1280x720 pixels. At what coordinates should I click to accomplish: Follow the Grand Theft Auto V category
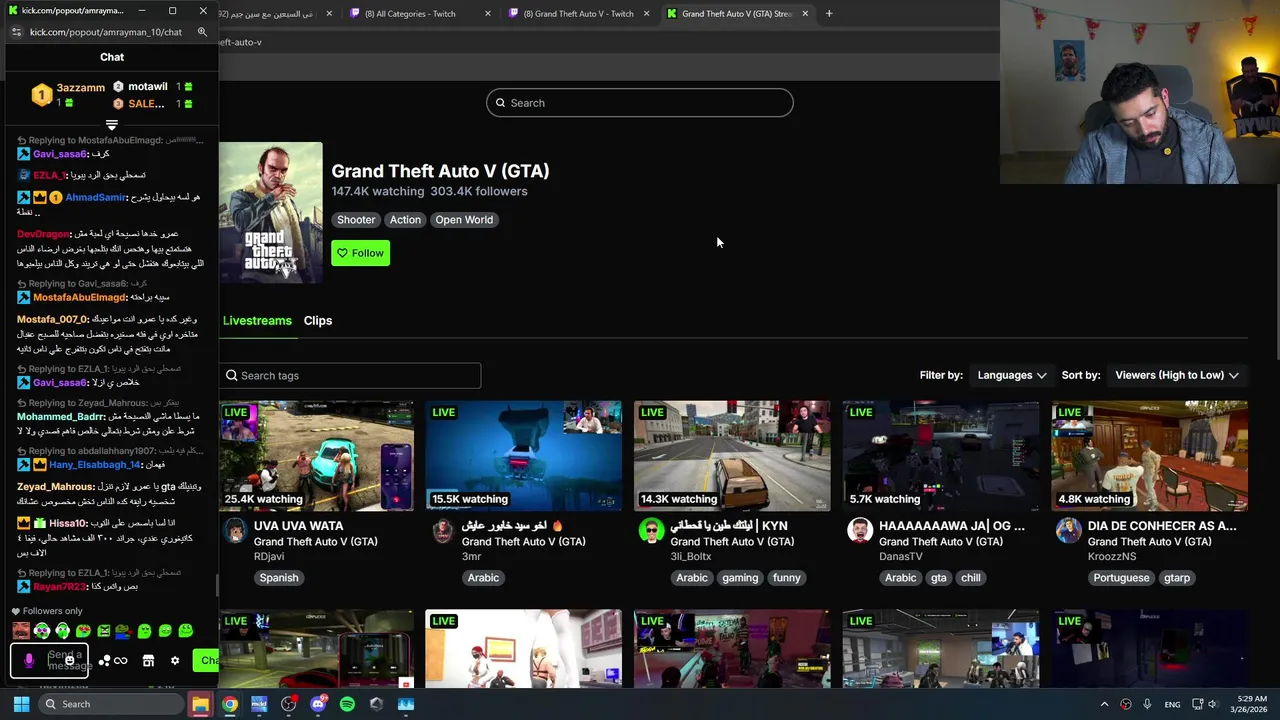tap(360, 253)
